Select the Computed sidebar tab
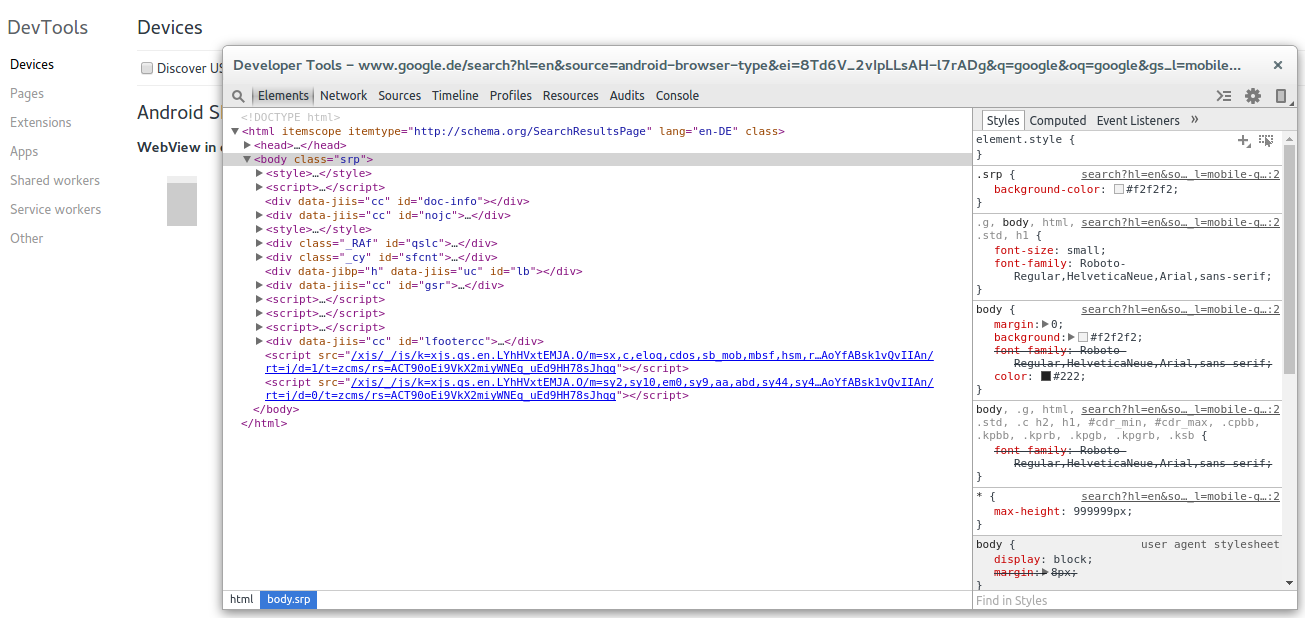Image resolution: width=1305 pixels, height=618 pixels. pos(1058,120)
